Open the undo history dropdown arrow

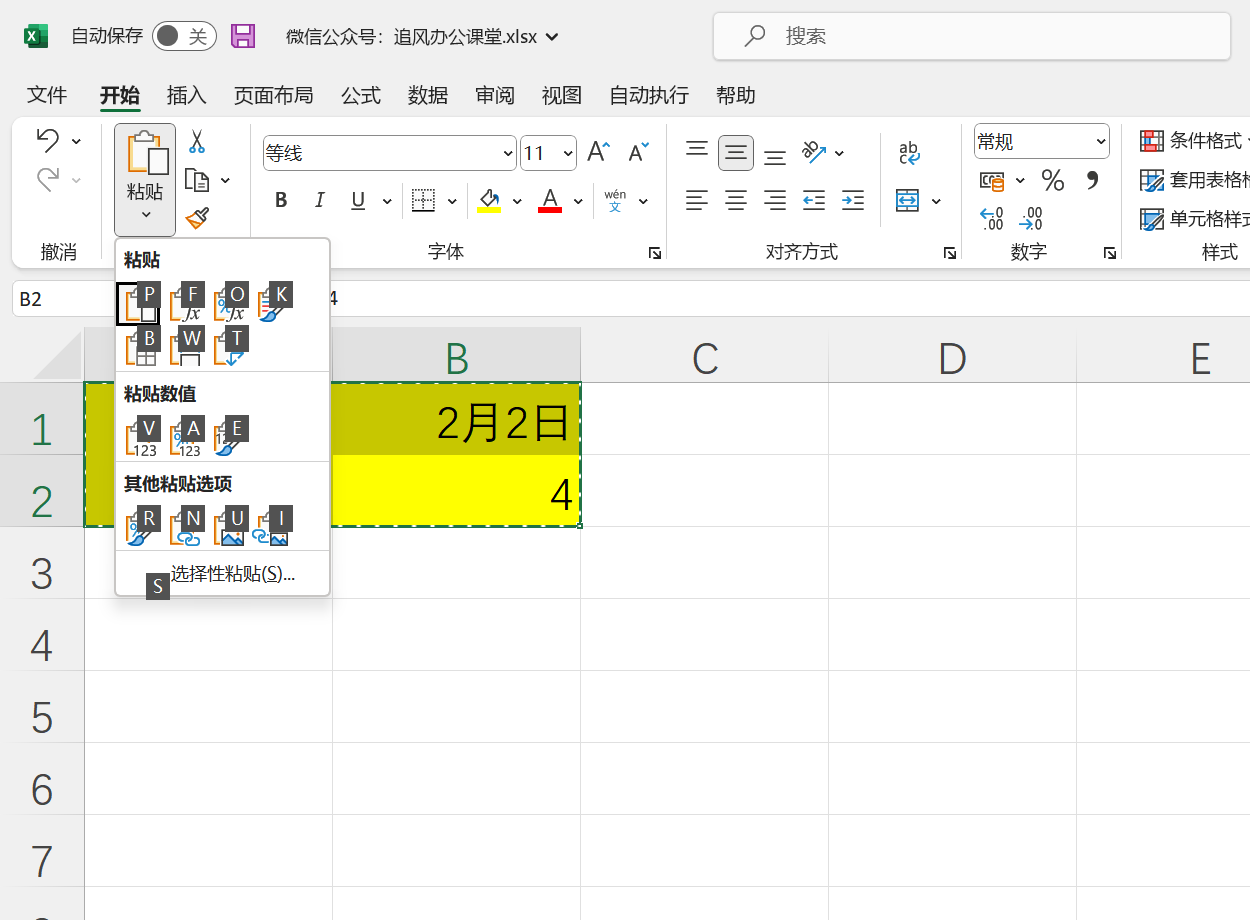(76, 141)
